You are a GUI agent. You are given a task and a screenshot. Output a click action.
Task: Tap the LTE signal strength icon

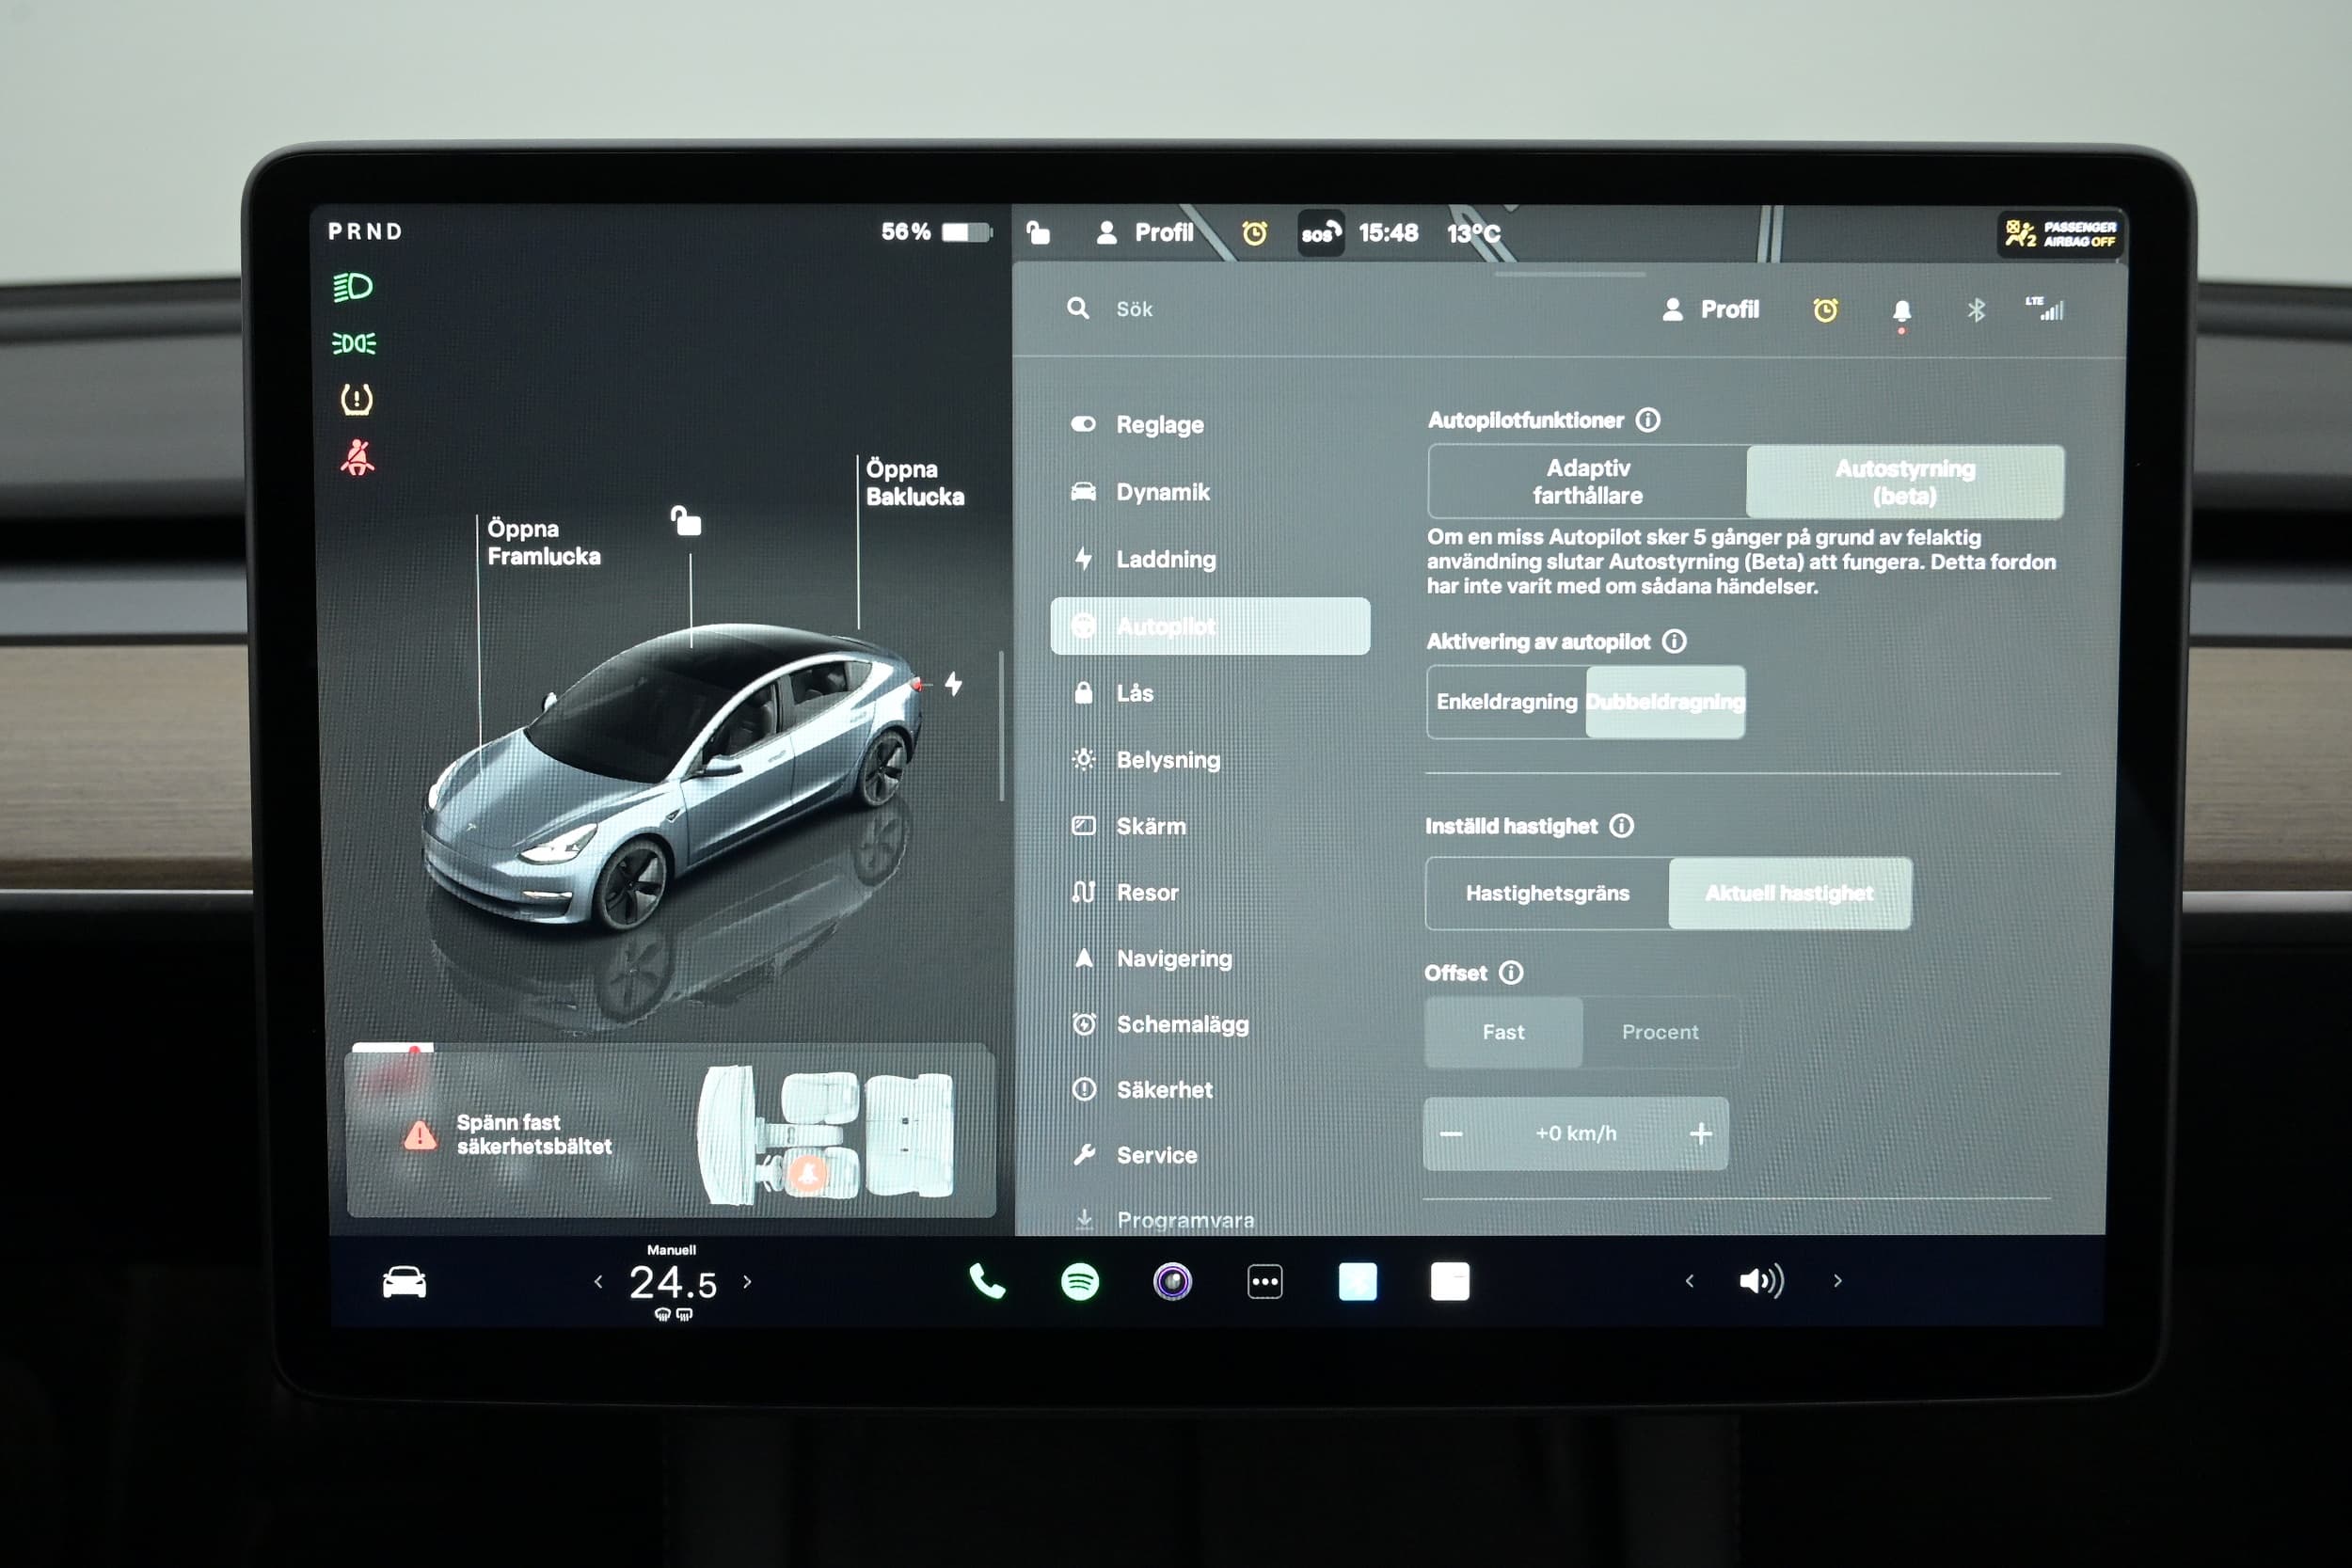(x=2045, y=309)
